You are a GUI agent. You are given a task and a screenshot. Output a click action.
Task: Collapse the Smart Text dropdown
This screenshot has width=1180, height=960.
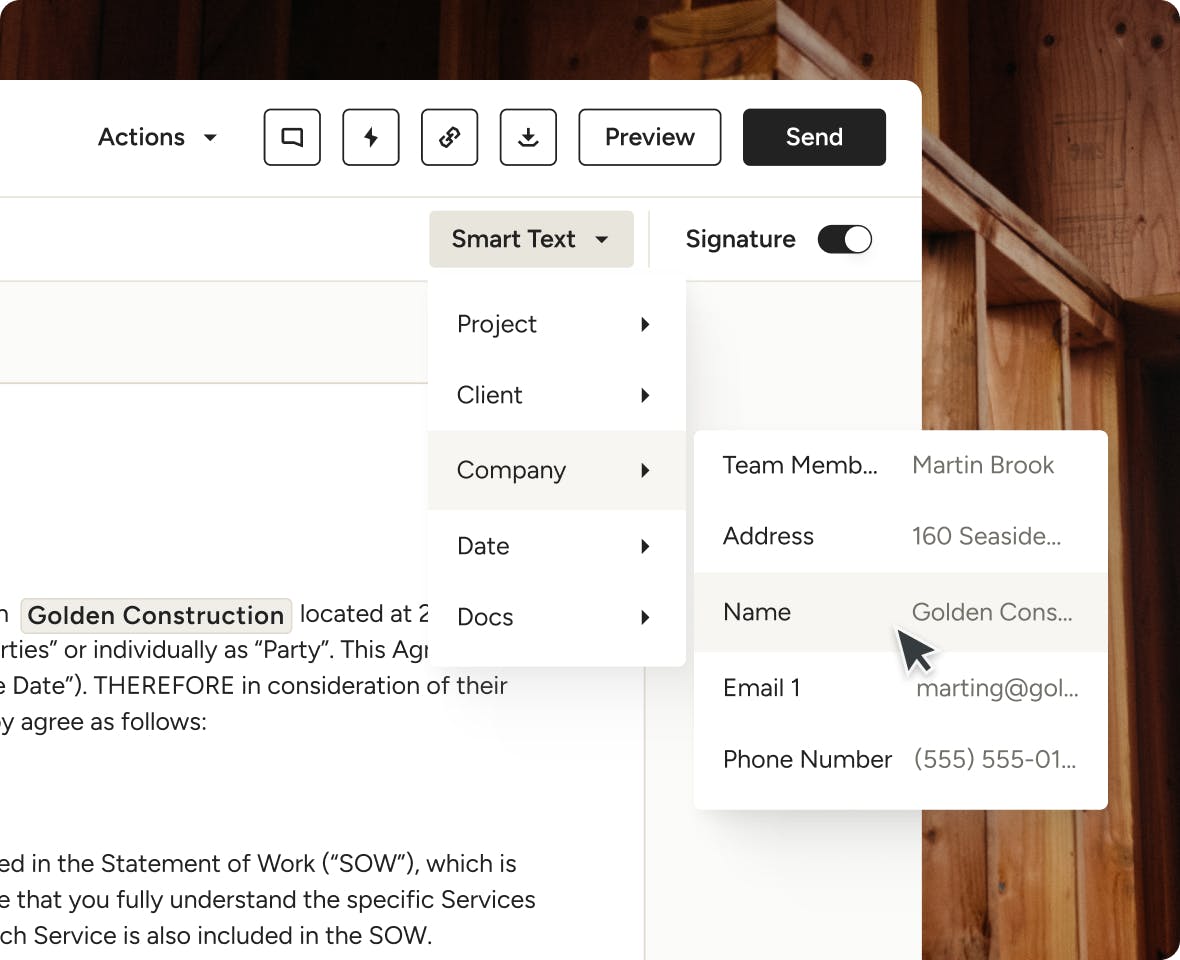tap(531, 239)
